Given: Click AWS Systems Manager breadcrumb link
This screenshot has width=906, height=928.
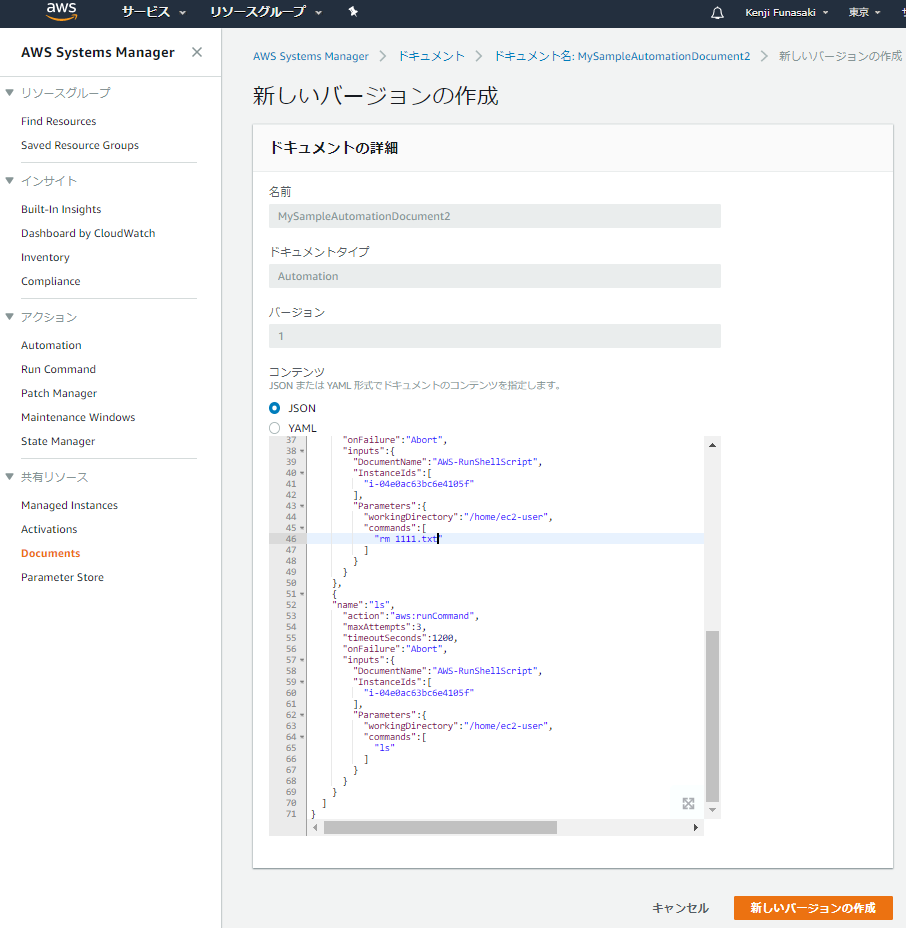Looking at the screenshot, I should tap(311, 56).
